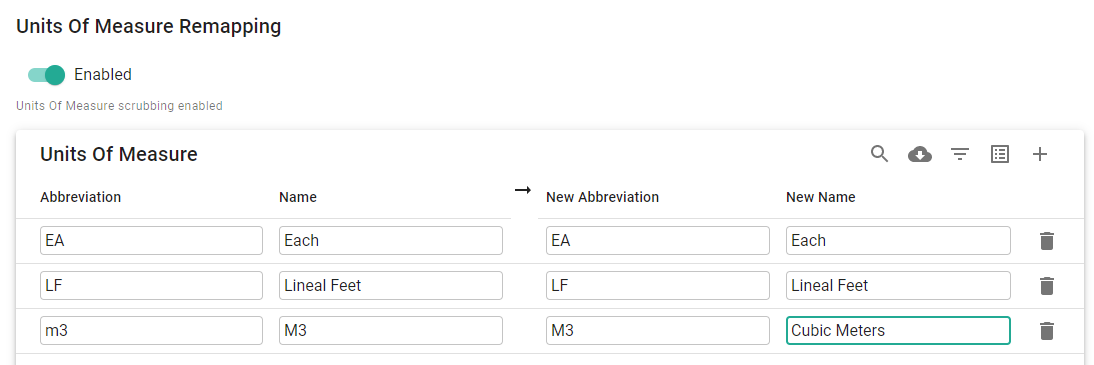The width and height of the screenshot is (1094, 365).
Task: Click the New Abbreviation column header
Action: (602, 197)
